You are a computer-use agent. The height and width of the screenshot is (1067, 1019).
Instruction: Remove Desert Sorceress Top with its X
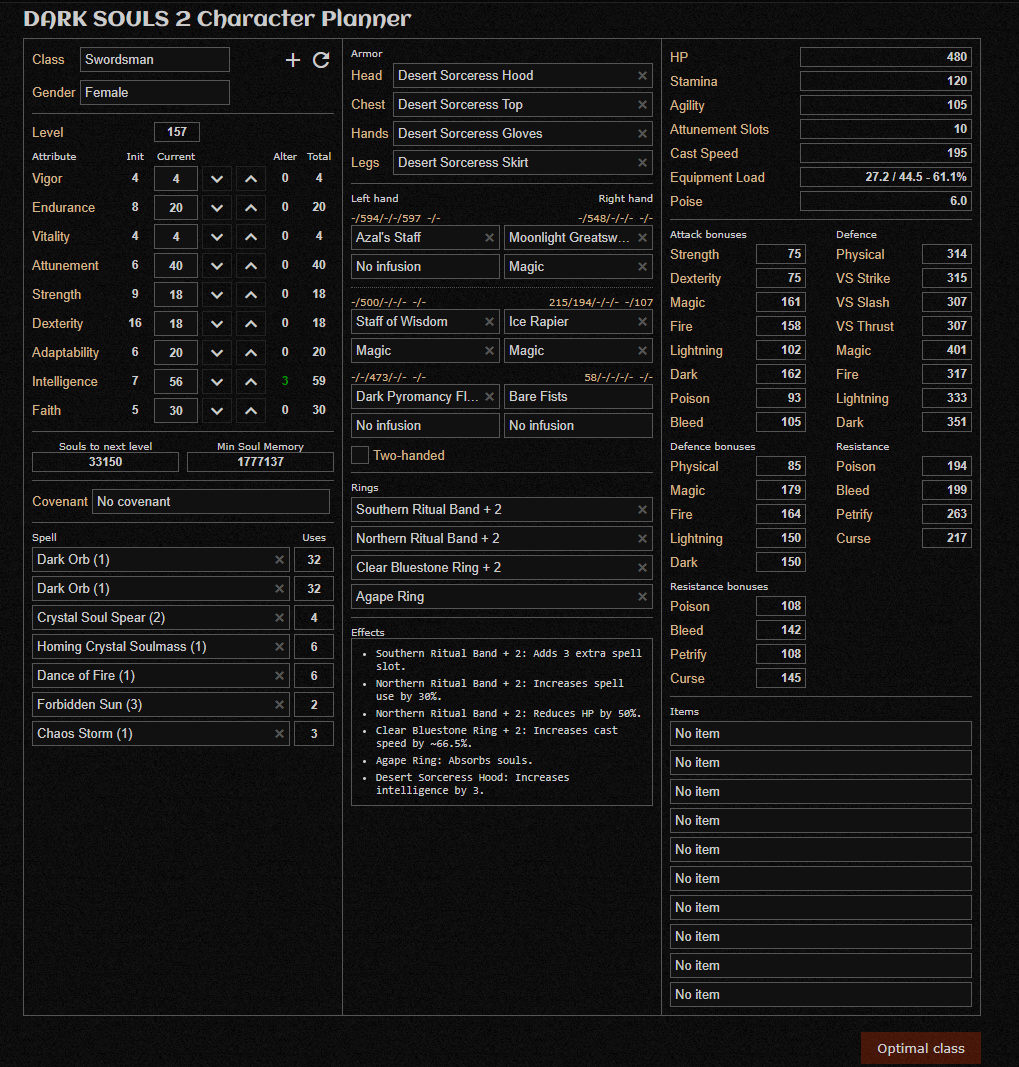[x=642, y=105]
